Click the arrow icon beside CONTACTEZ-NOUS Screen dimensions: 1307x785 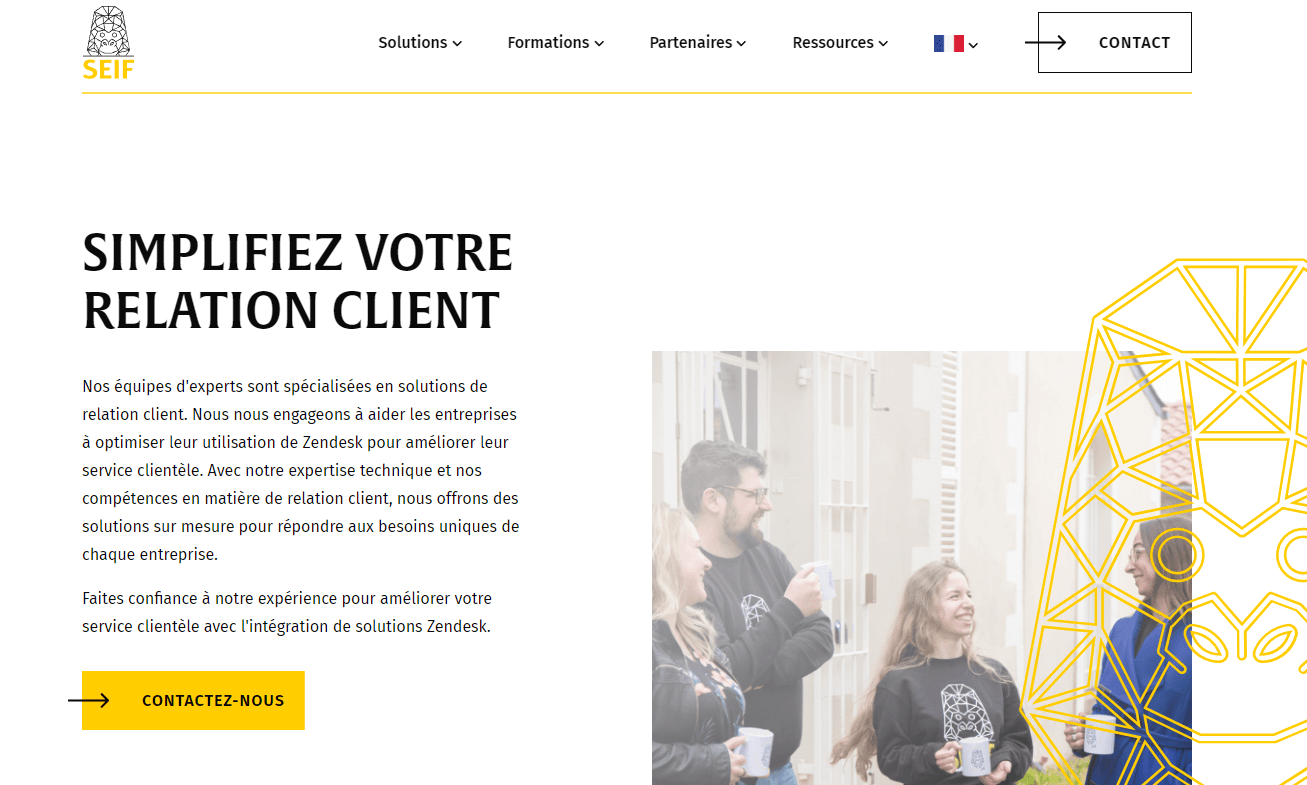pyautogui.click(x=88, y=700)
